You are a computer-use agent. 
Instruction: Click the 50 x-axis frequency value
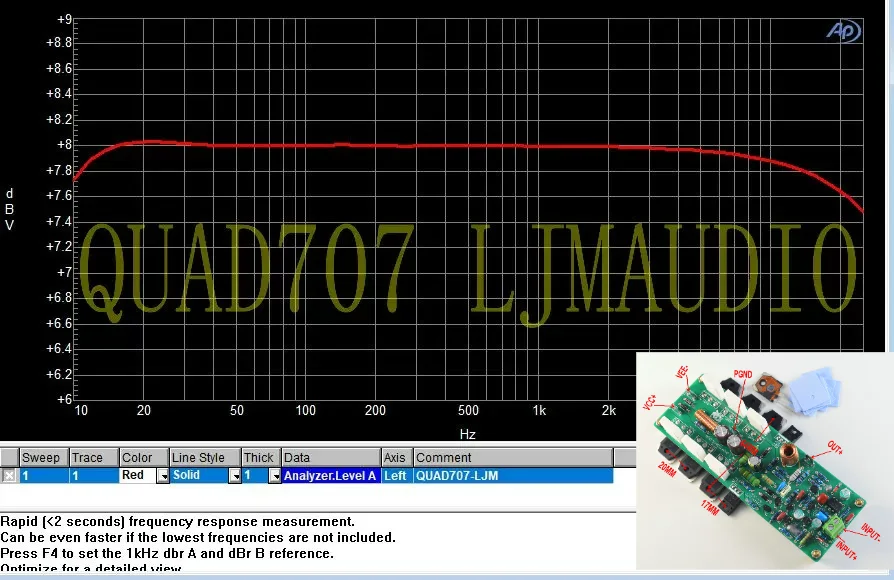click(237, 410)
